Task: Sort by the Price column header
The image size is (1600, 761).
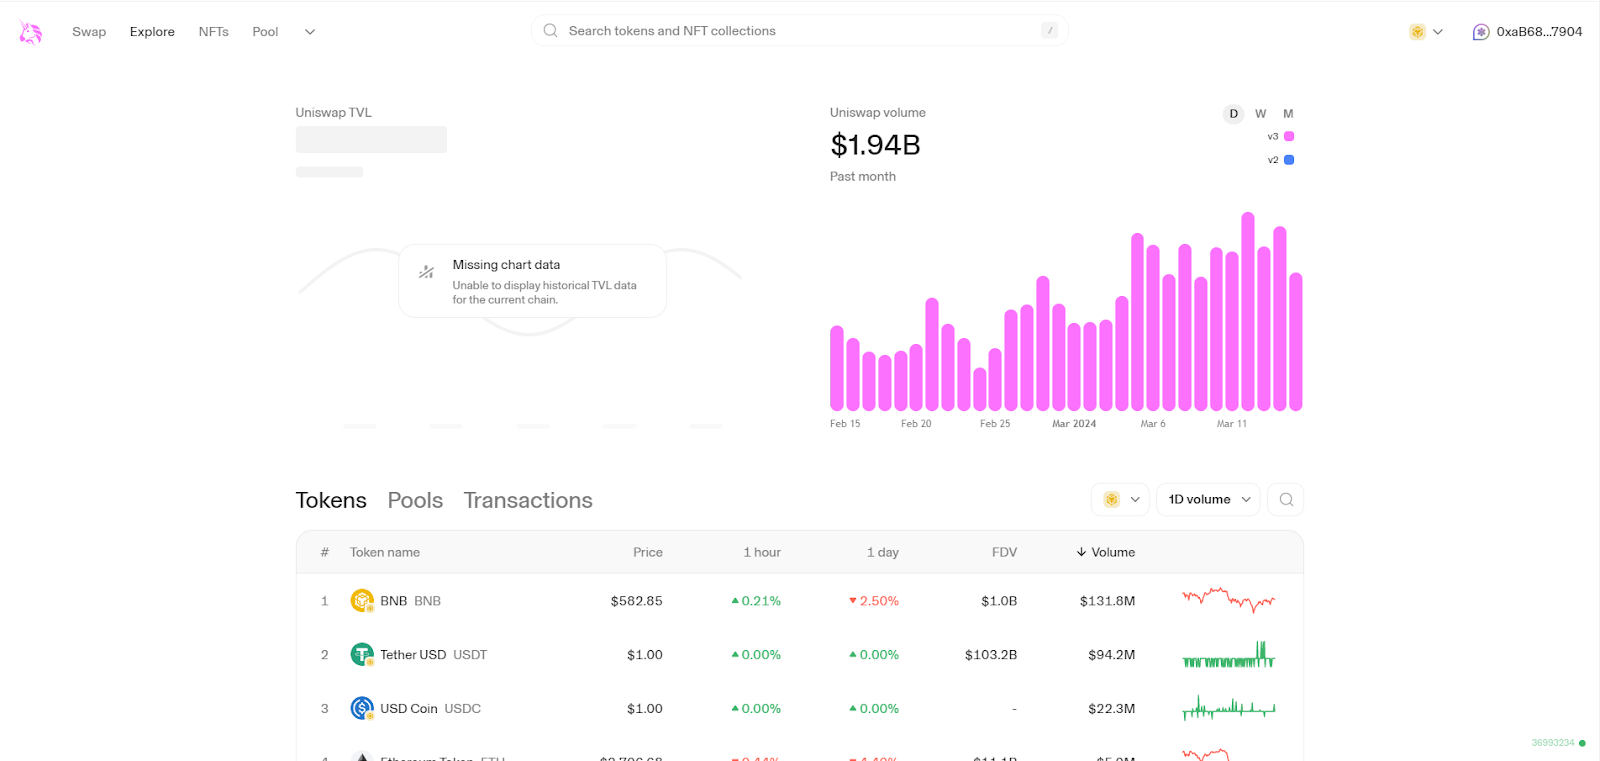Action: (x=648, y=552)
